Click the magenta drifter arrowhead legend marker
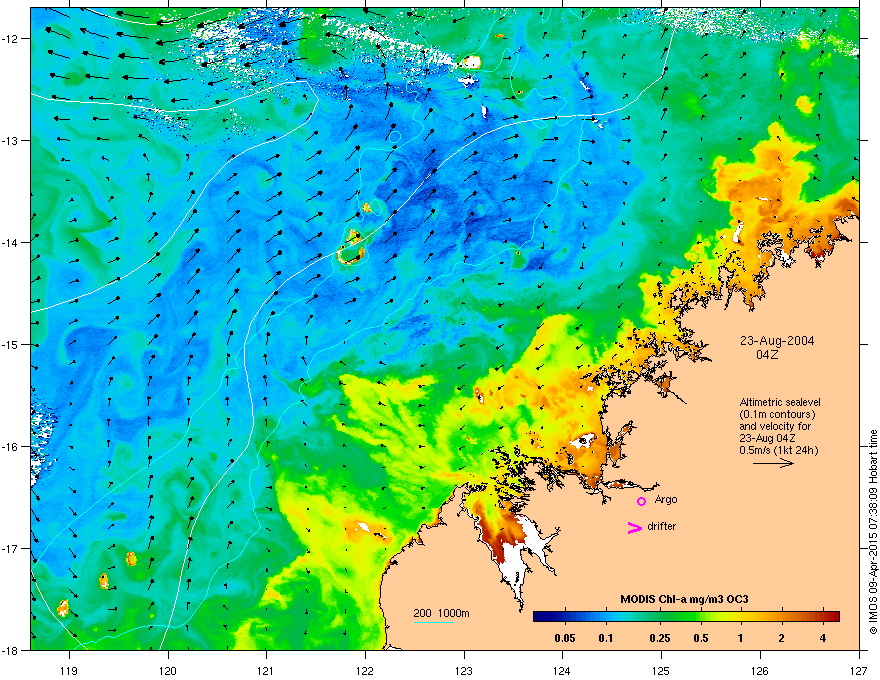Viewport: 880px width, 680px height. point(635,527)
